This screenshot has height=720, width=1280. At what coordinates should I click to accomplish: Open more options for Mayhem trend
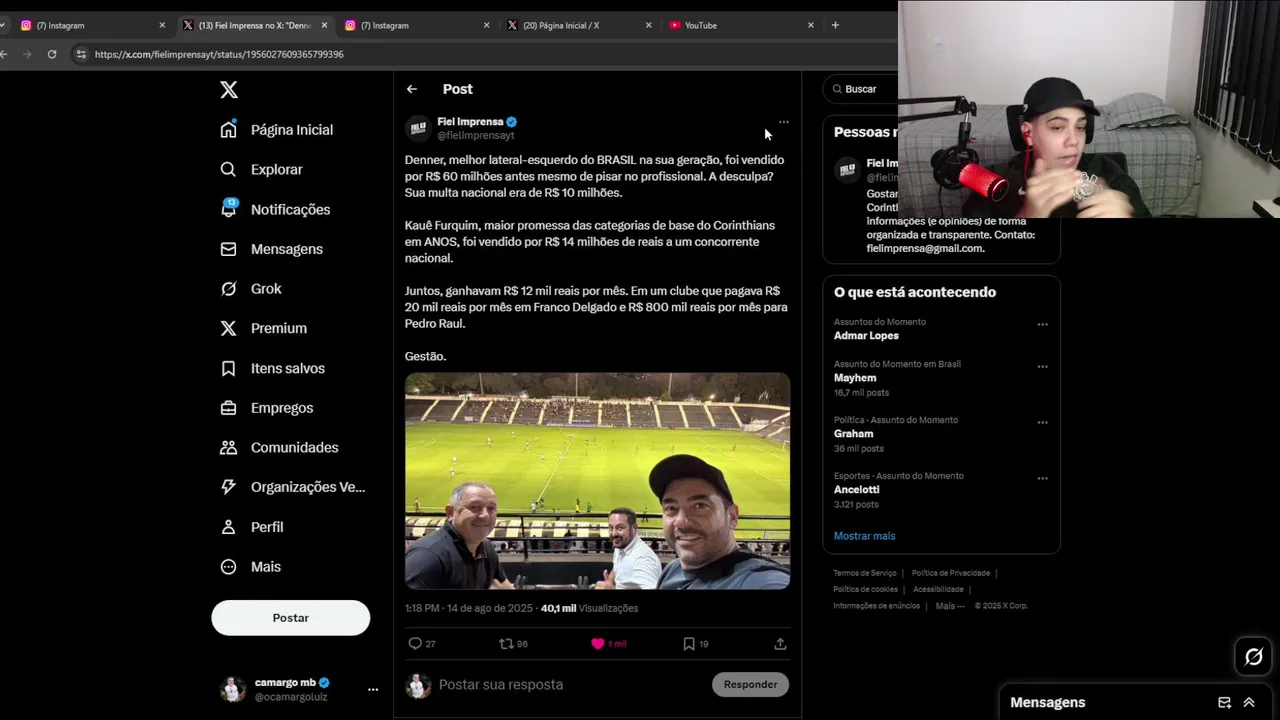(1042, 366)
